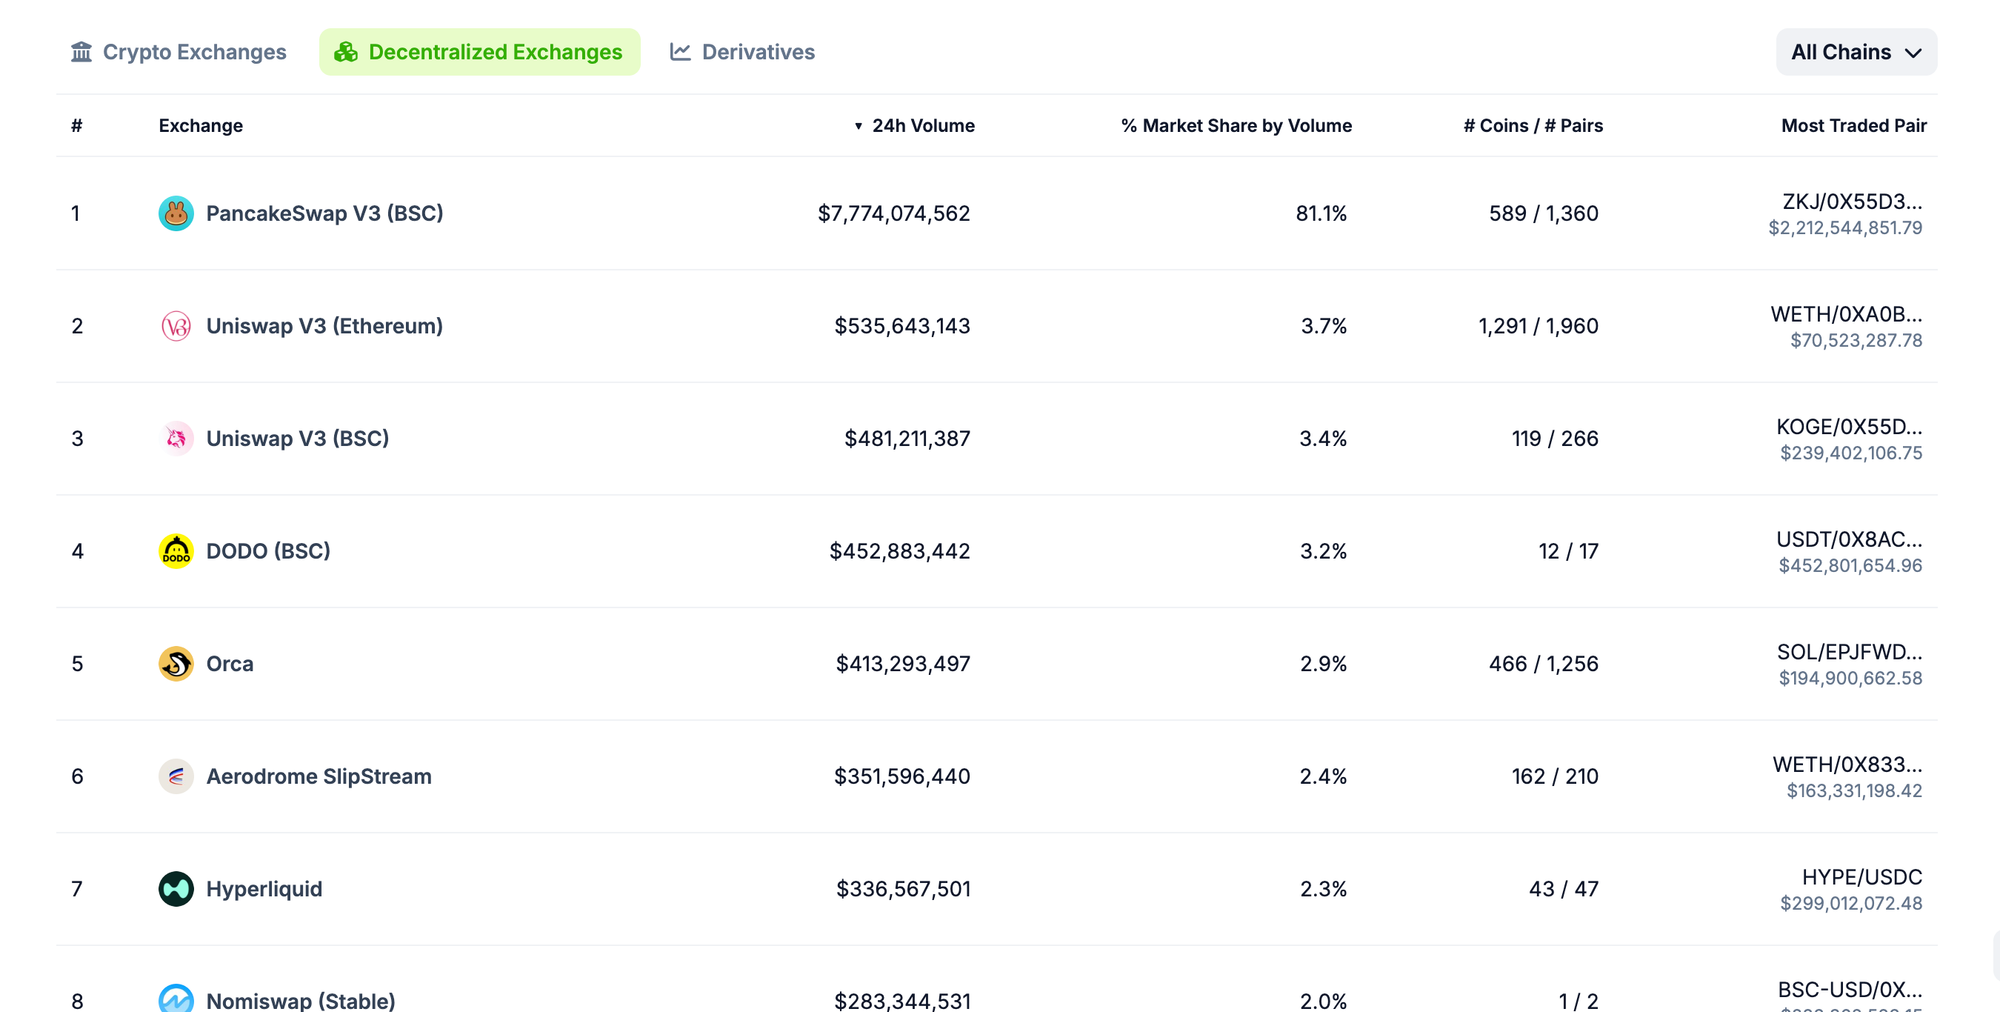Click the Nomiswap (Stable) logo
The height and width of the screenshot is (1012, 2000).
pos(176,998)
